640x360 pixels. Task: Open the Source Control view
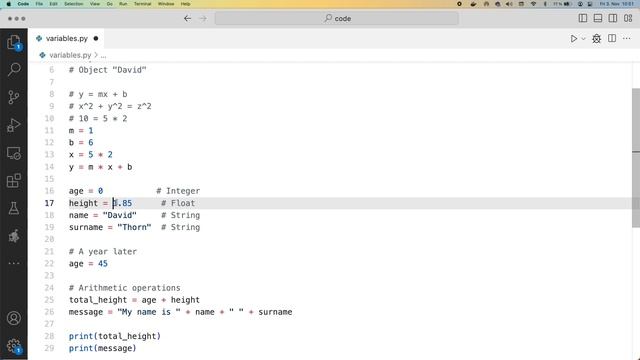pyautogui.click(x=14, y=97)
